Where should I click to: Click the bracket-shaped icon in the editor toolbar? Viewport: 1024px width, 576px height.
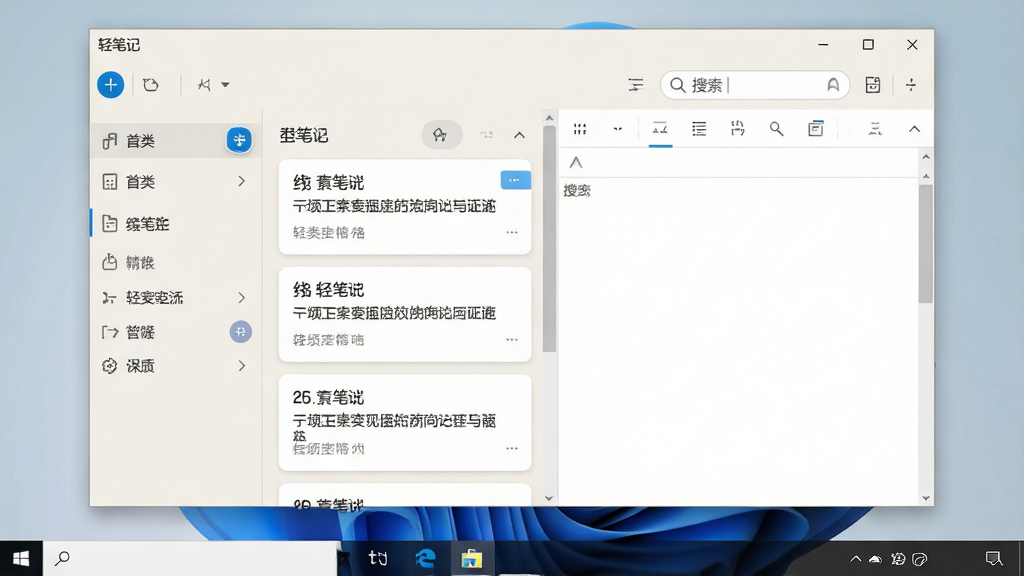737,129
